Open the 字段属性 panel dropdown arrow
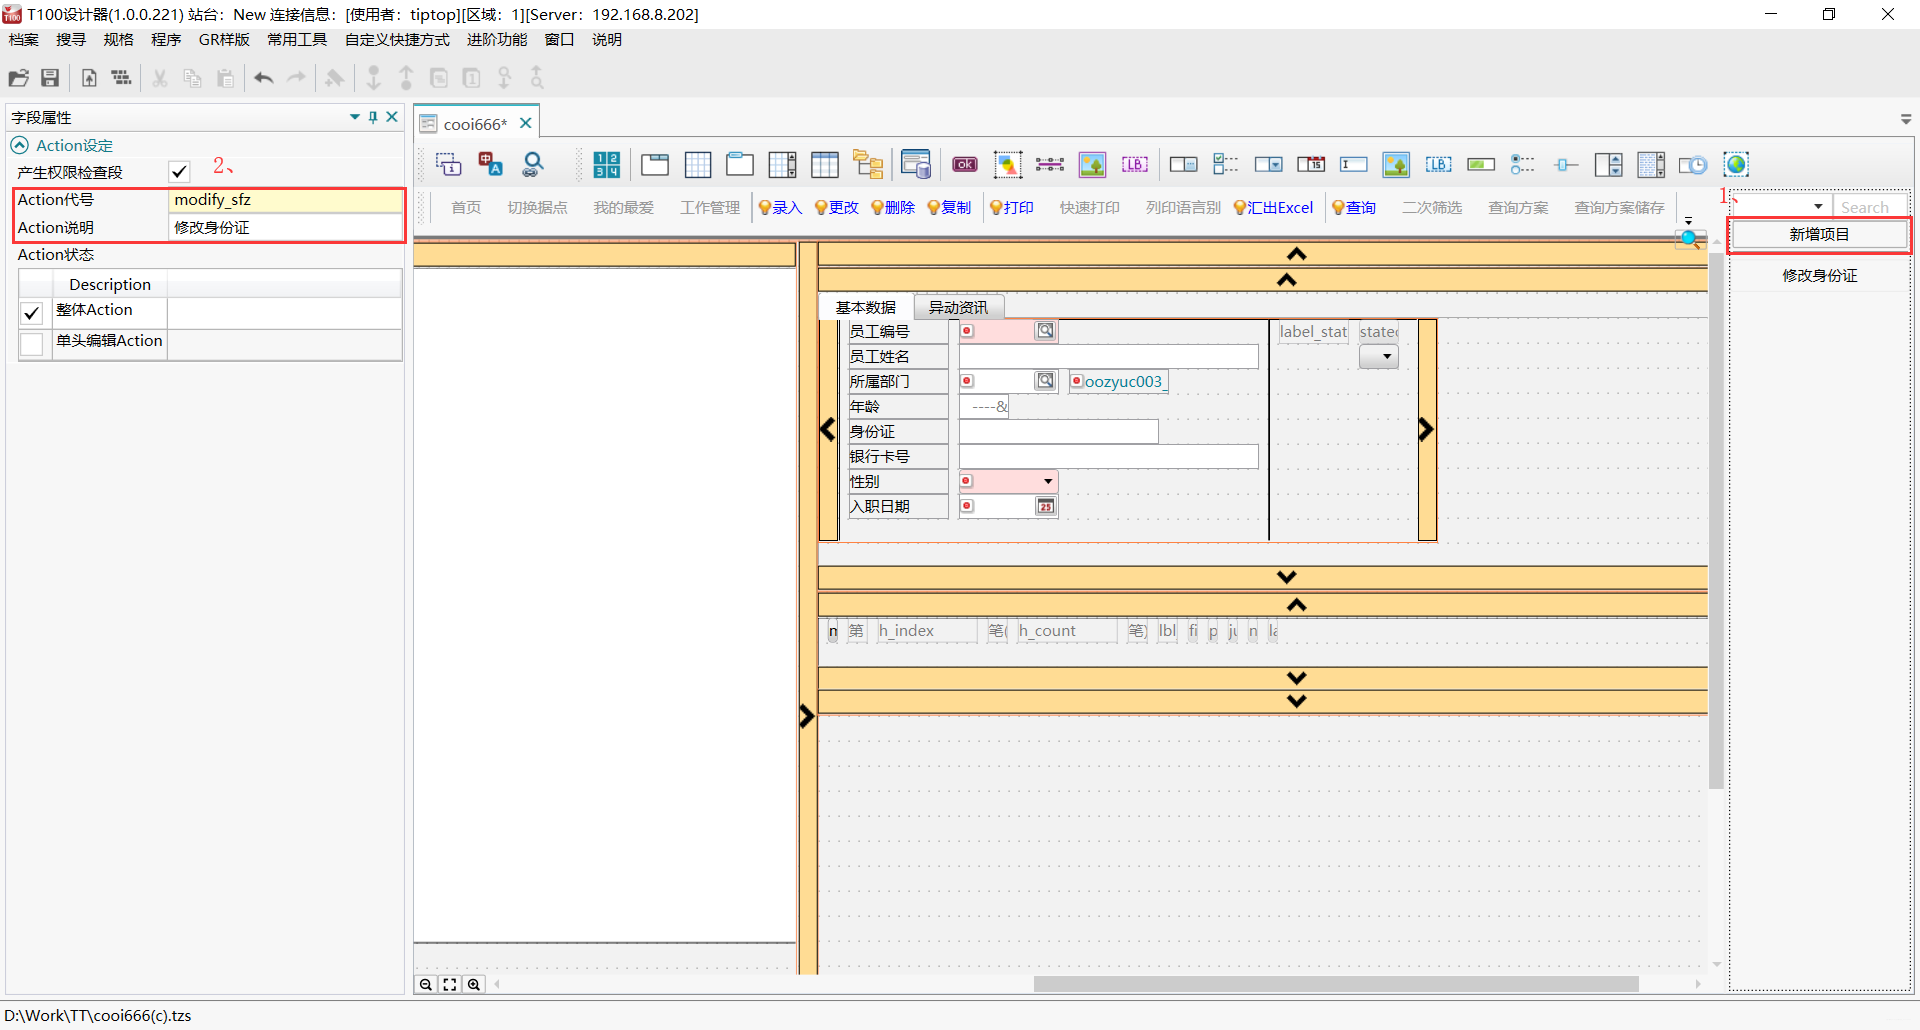 [x=354, y=117]
